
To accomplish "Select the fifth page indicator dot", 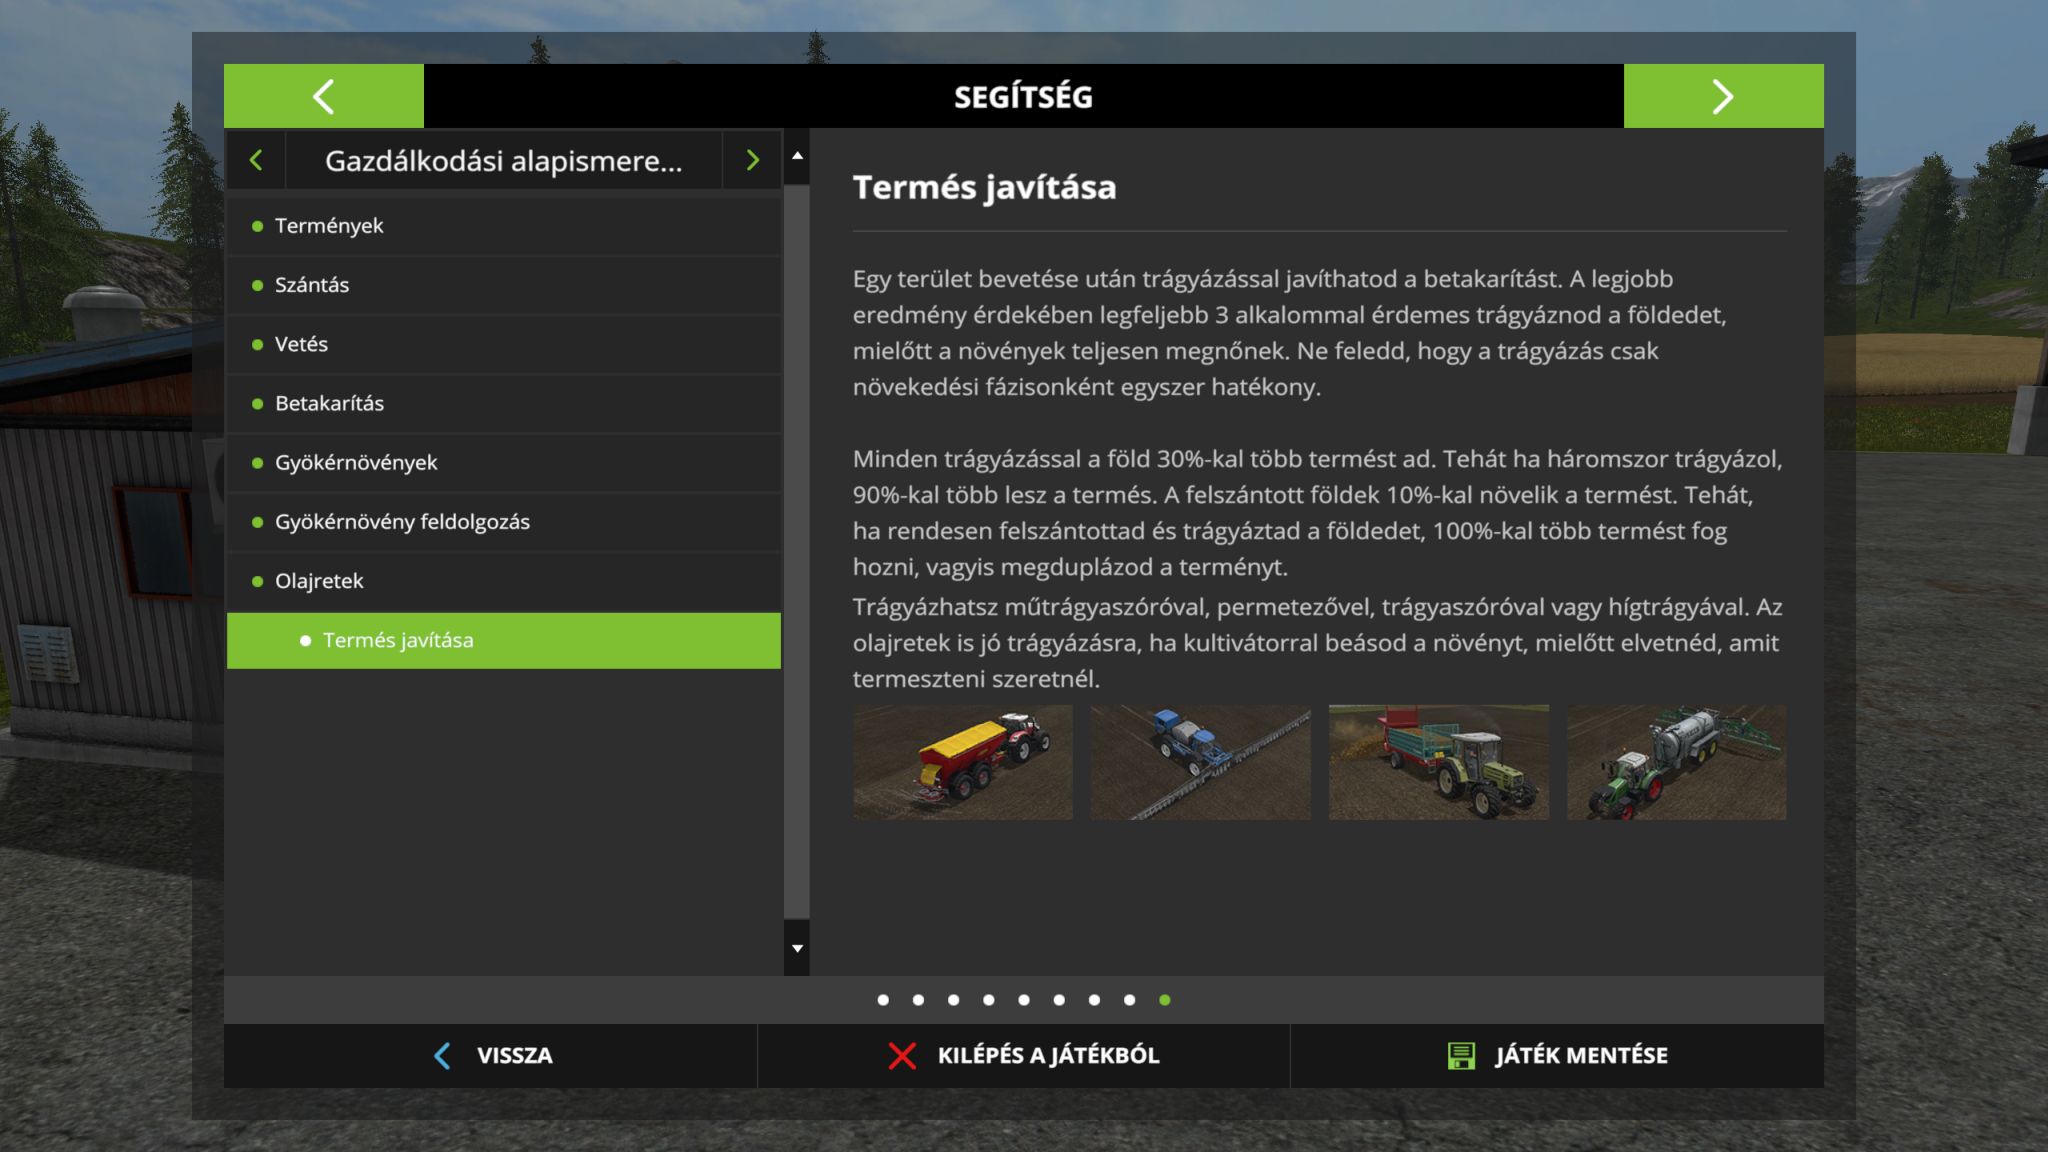I will [1024, 1000].
